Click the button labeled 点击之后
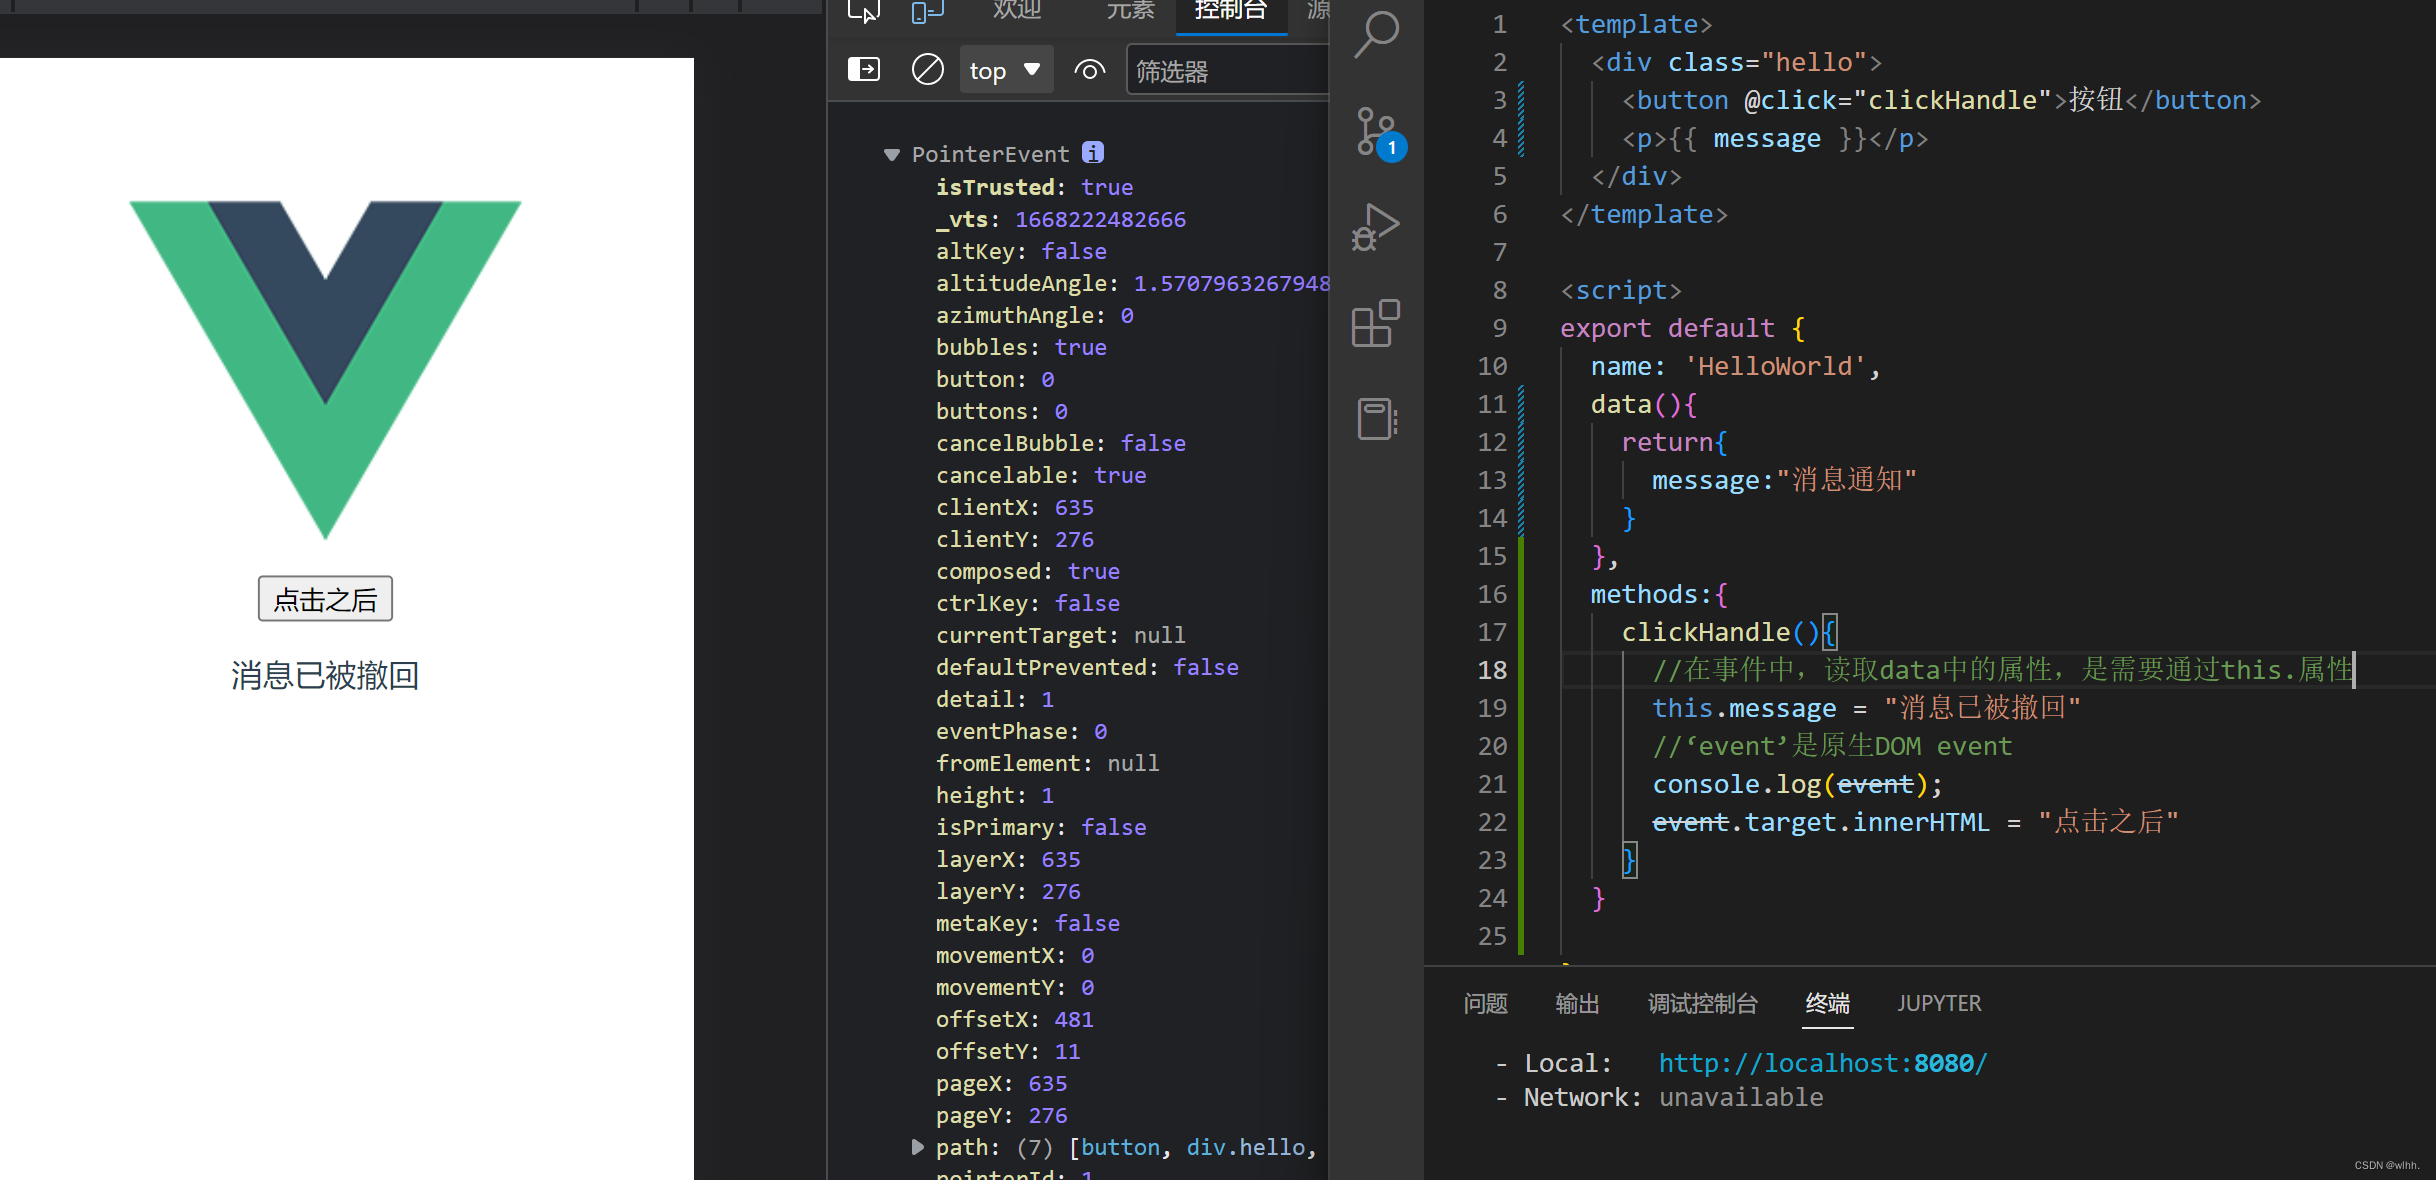This screenshot has height=1180, width=2436. pos(328,598)
